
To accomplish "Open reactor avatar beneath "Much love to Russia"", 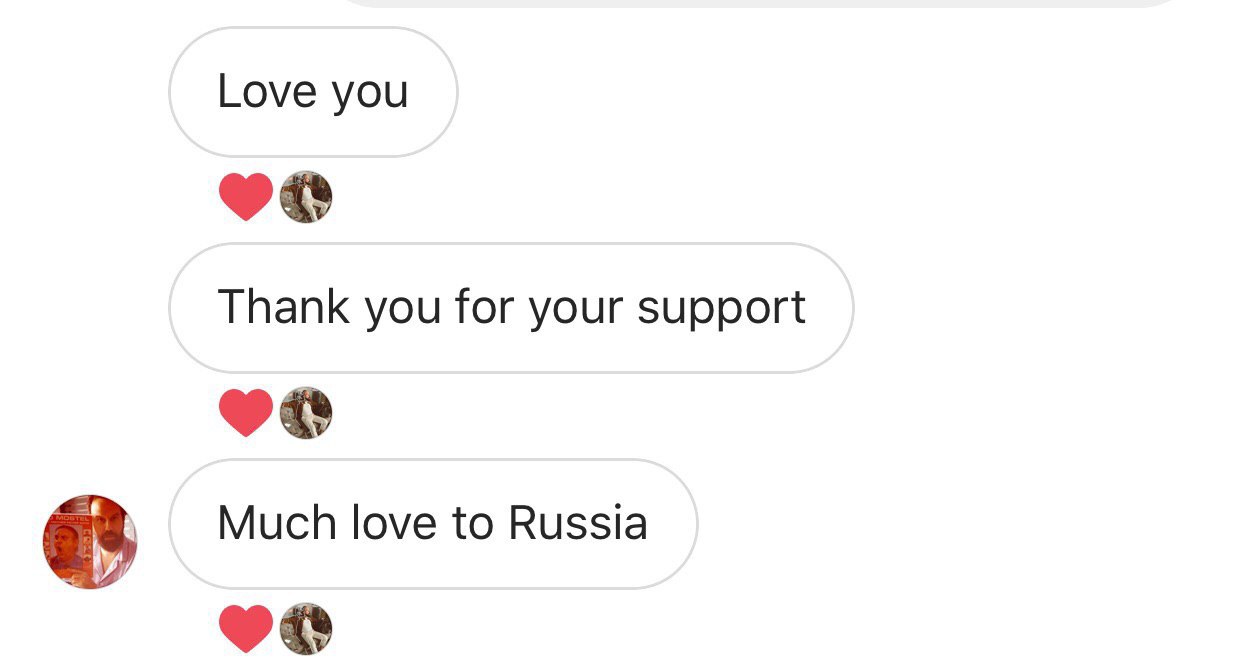I will tap(306, 629).
